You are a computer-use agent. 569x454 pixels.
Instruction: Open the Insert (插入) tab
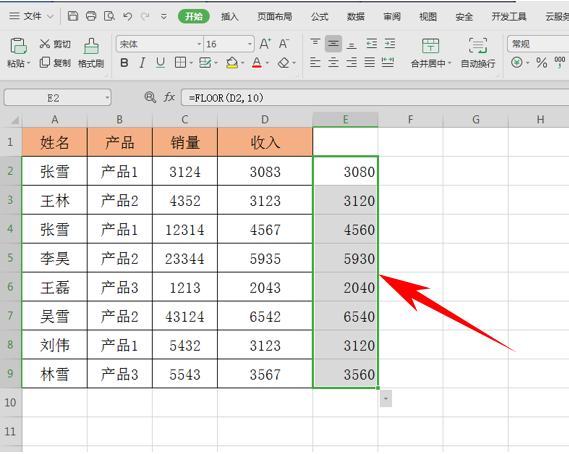click(230, 16)
